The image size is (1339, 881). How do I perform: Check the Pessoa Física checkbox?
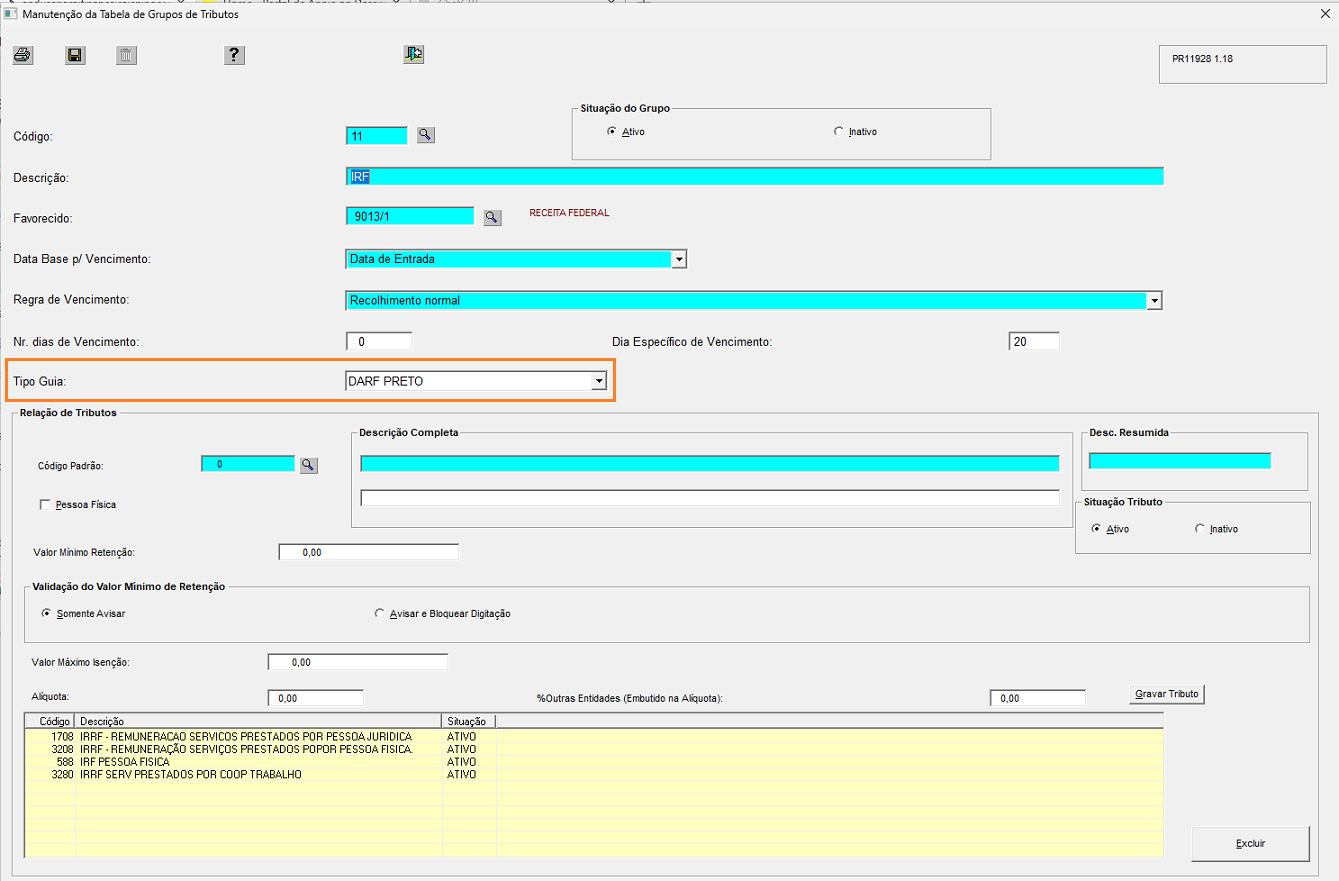pyautogui.click(x=45, y=505)
